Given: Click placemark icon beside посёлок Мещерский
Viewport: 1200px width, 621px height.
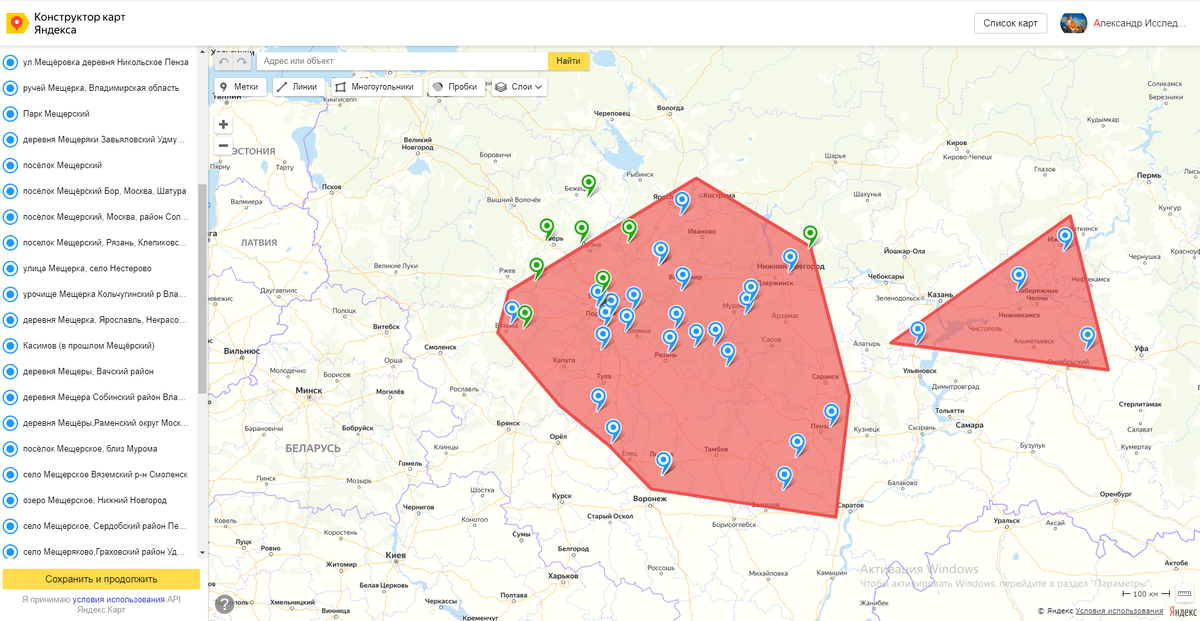Looking at the screenshot, I should point(11,165).
